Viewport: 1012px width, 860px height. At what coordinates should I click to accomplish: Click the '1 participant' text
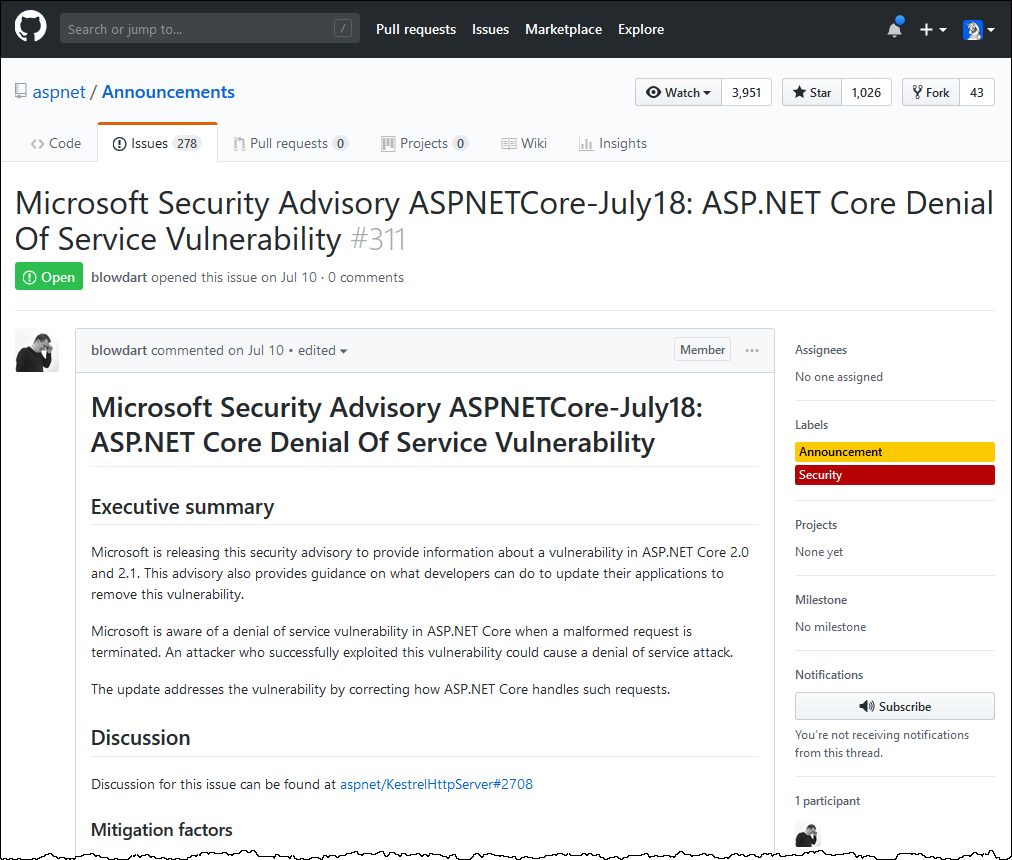tap(827, 801)
